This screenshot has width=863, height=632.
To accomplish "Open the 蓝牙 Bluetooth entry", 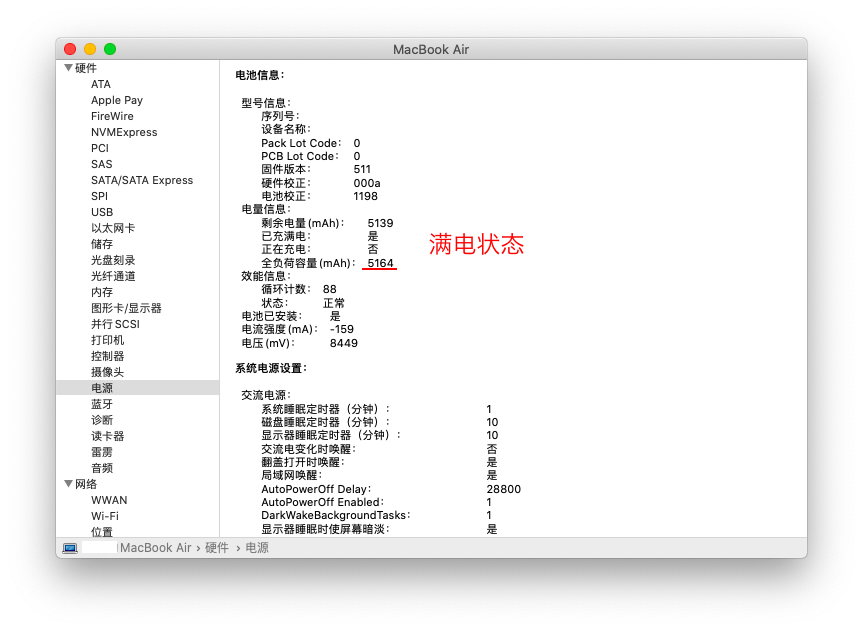I will click(x=102, y=404).
